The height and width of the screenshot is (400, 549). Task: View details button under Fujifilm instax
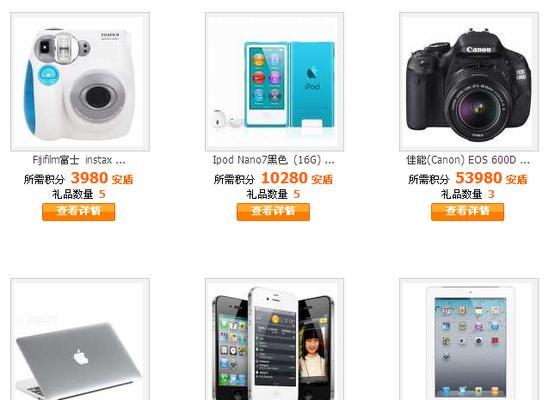coord(79,212)
